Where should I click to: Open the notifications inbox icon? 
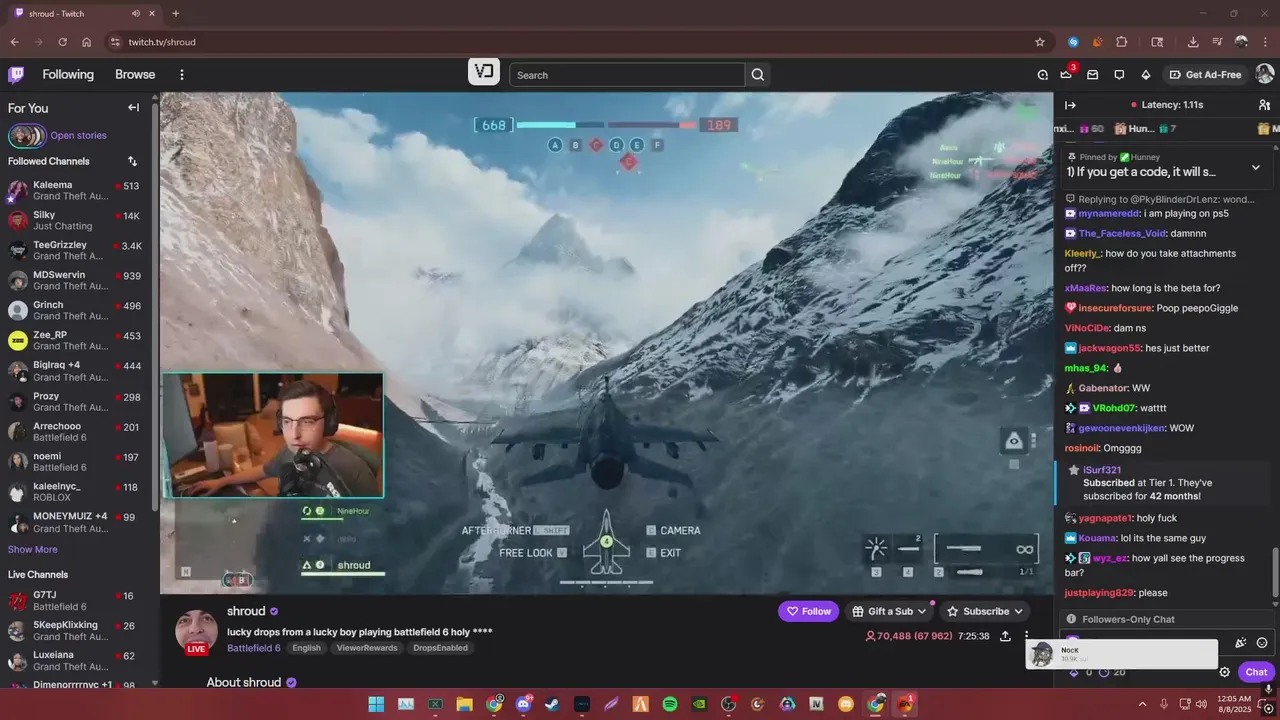1093,75
